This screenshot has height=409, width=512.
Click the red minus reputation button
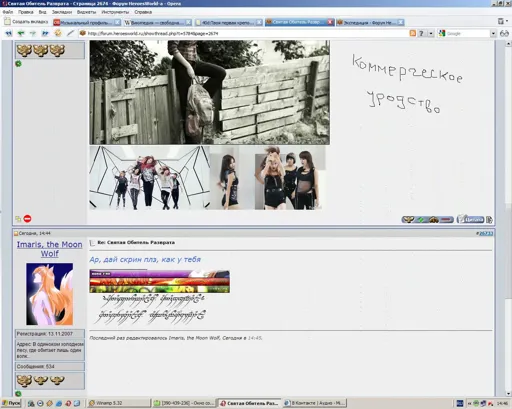[447, 219]
